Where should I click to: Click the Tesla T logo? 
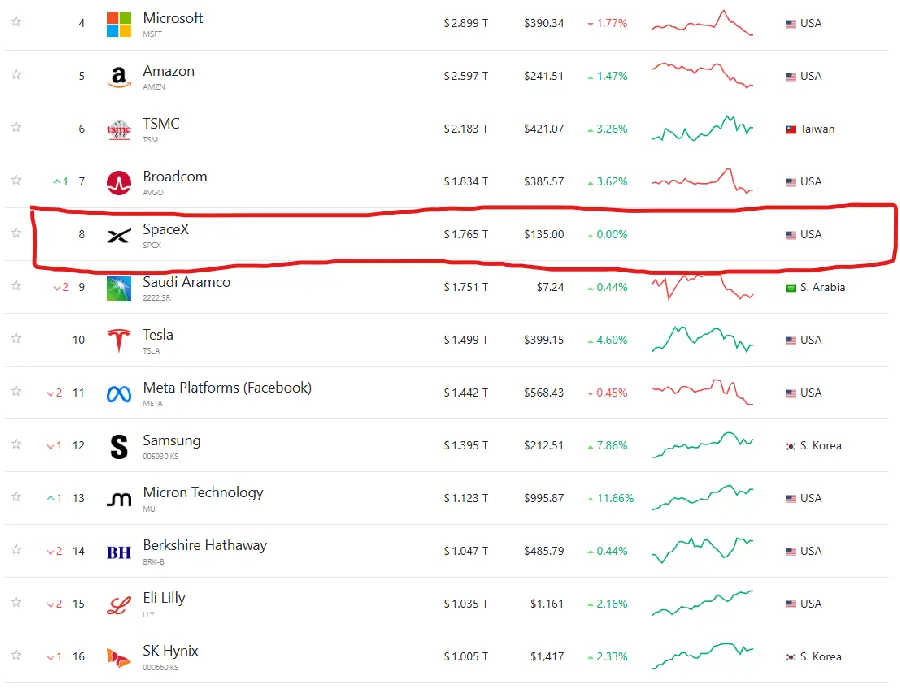tap(119, 340)
